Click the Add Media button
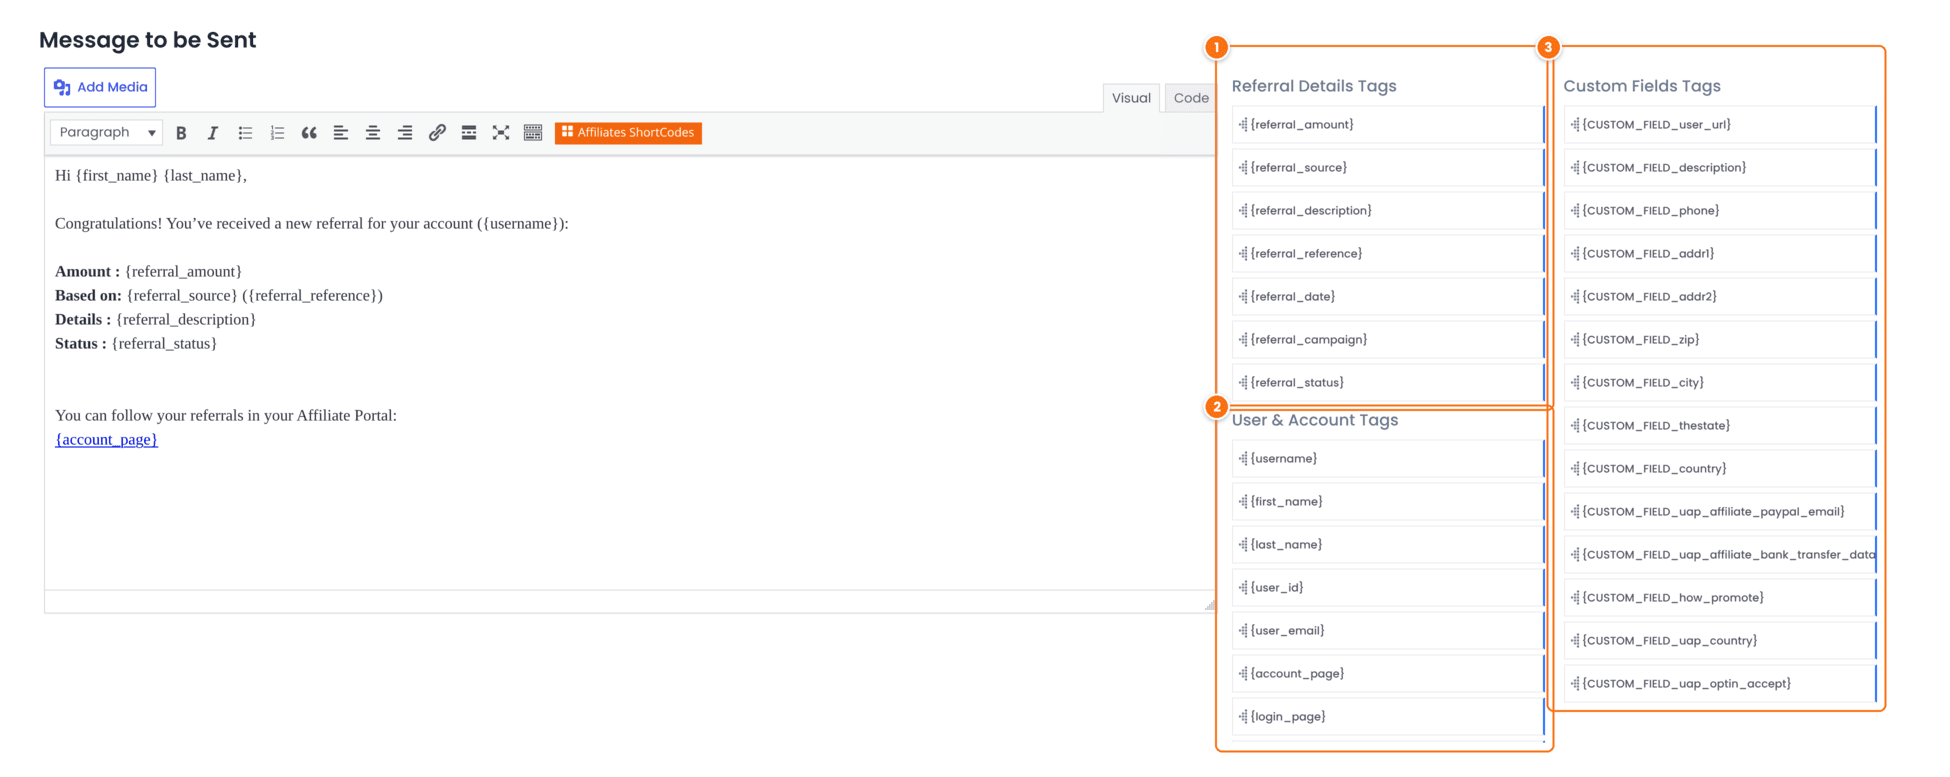 [x=100, y=87]
